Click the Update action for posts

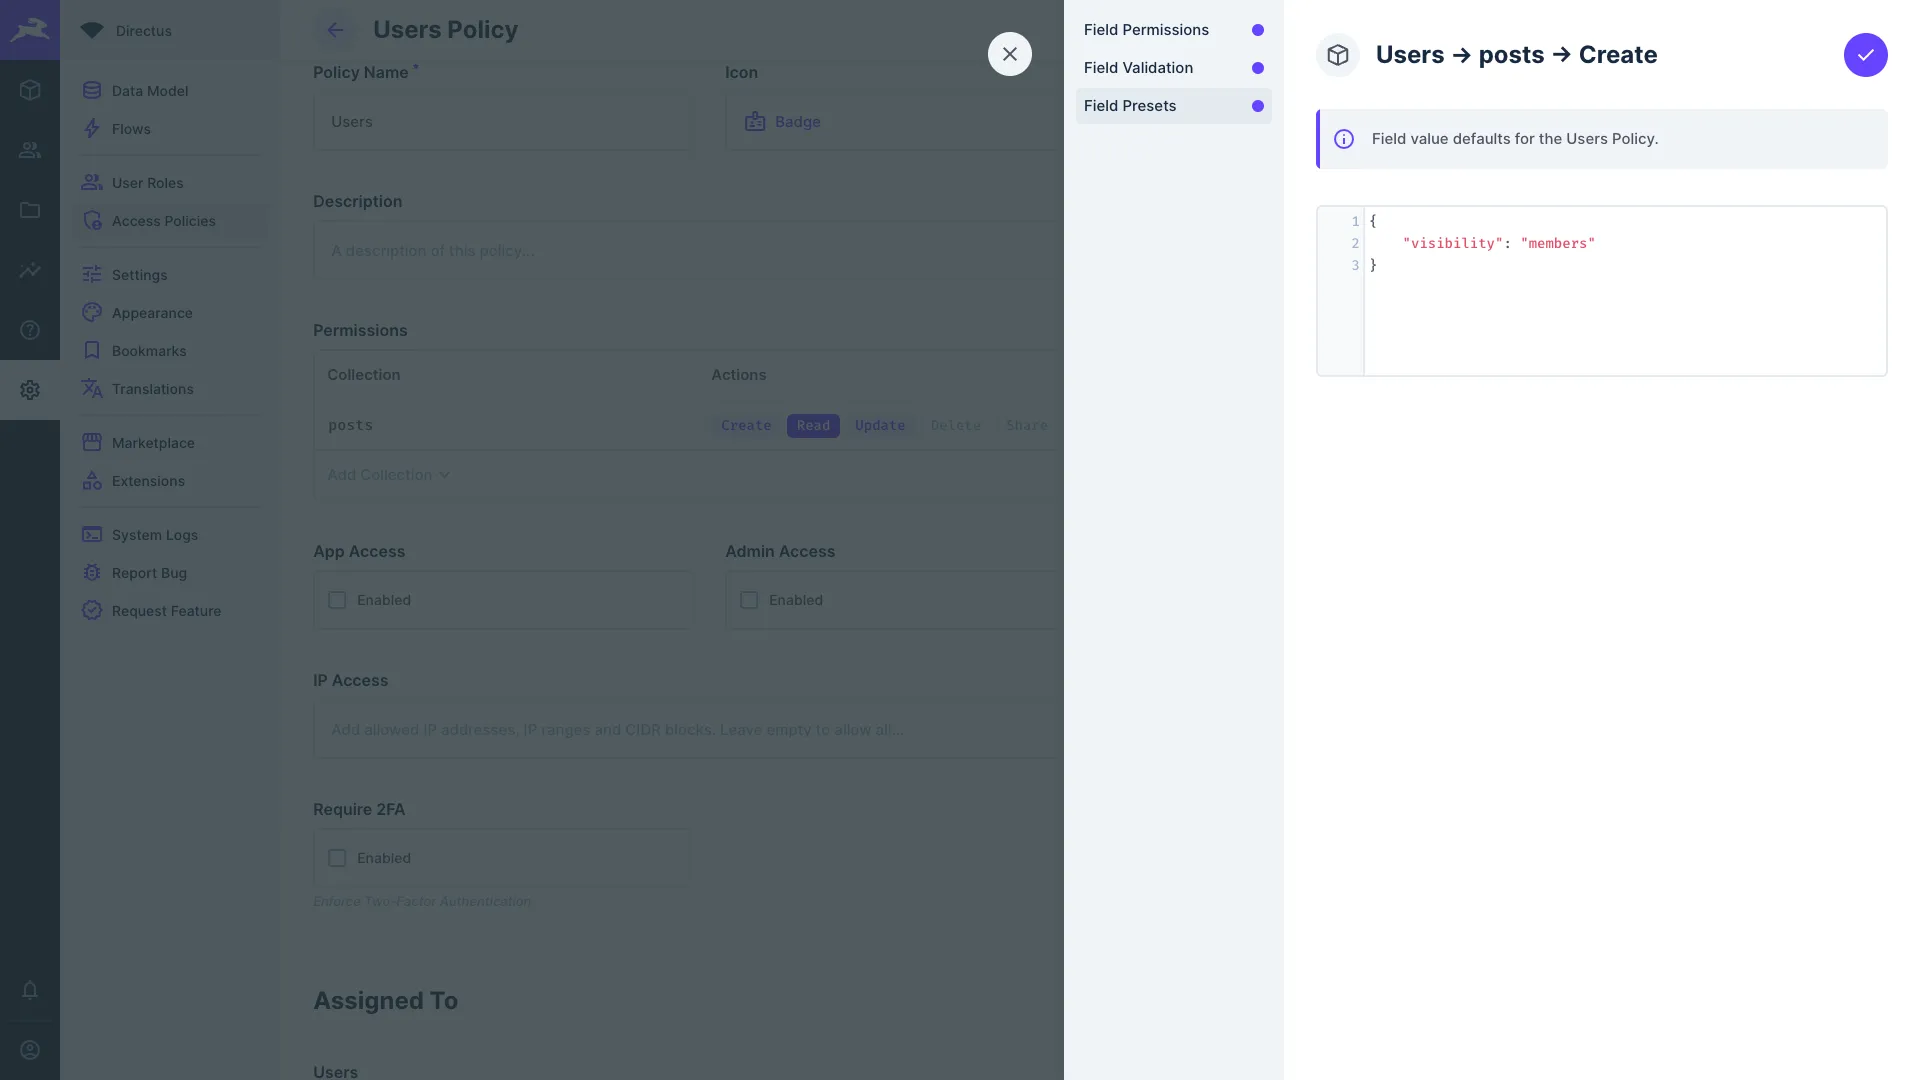[x=879, y=425]
